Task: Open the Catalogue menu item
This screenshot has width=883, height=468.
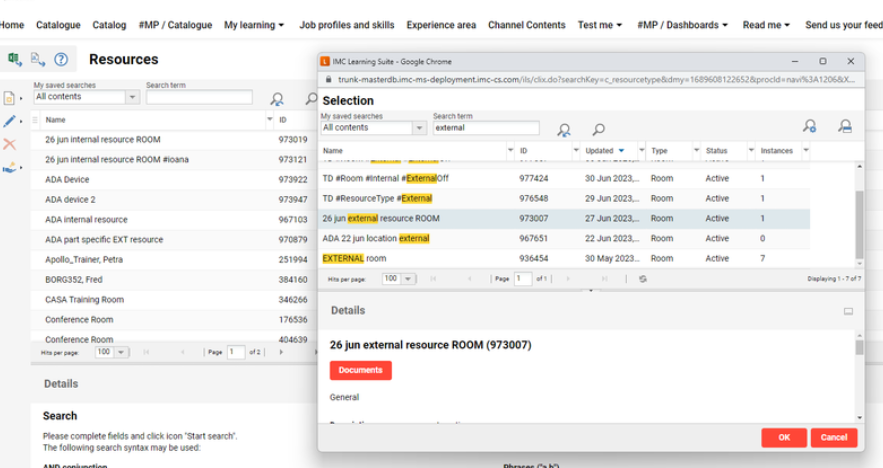Action: point(58,25)
